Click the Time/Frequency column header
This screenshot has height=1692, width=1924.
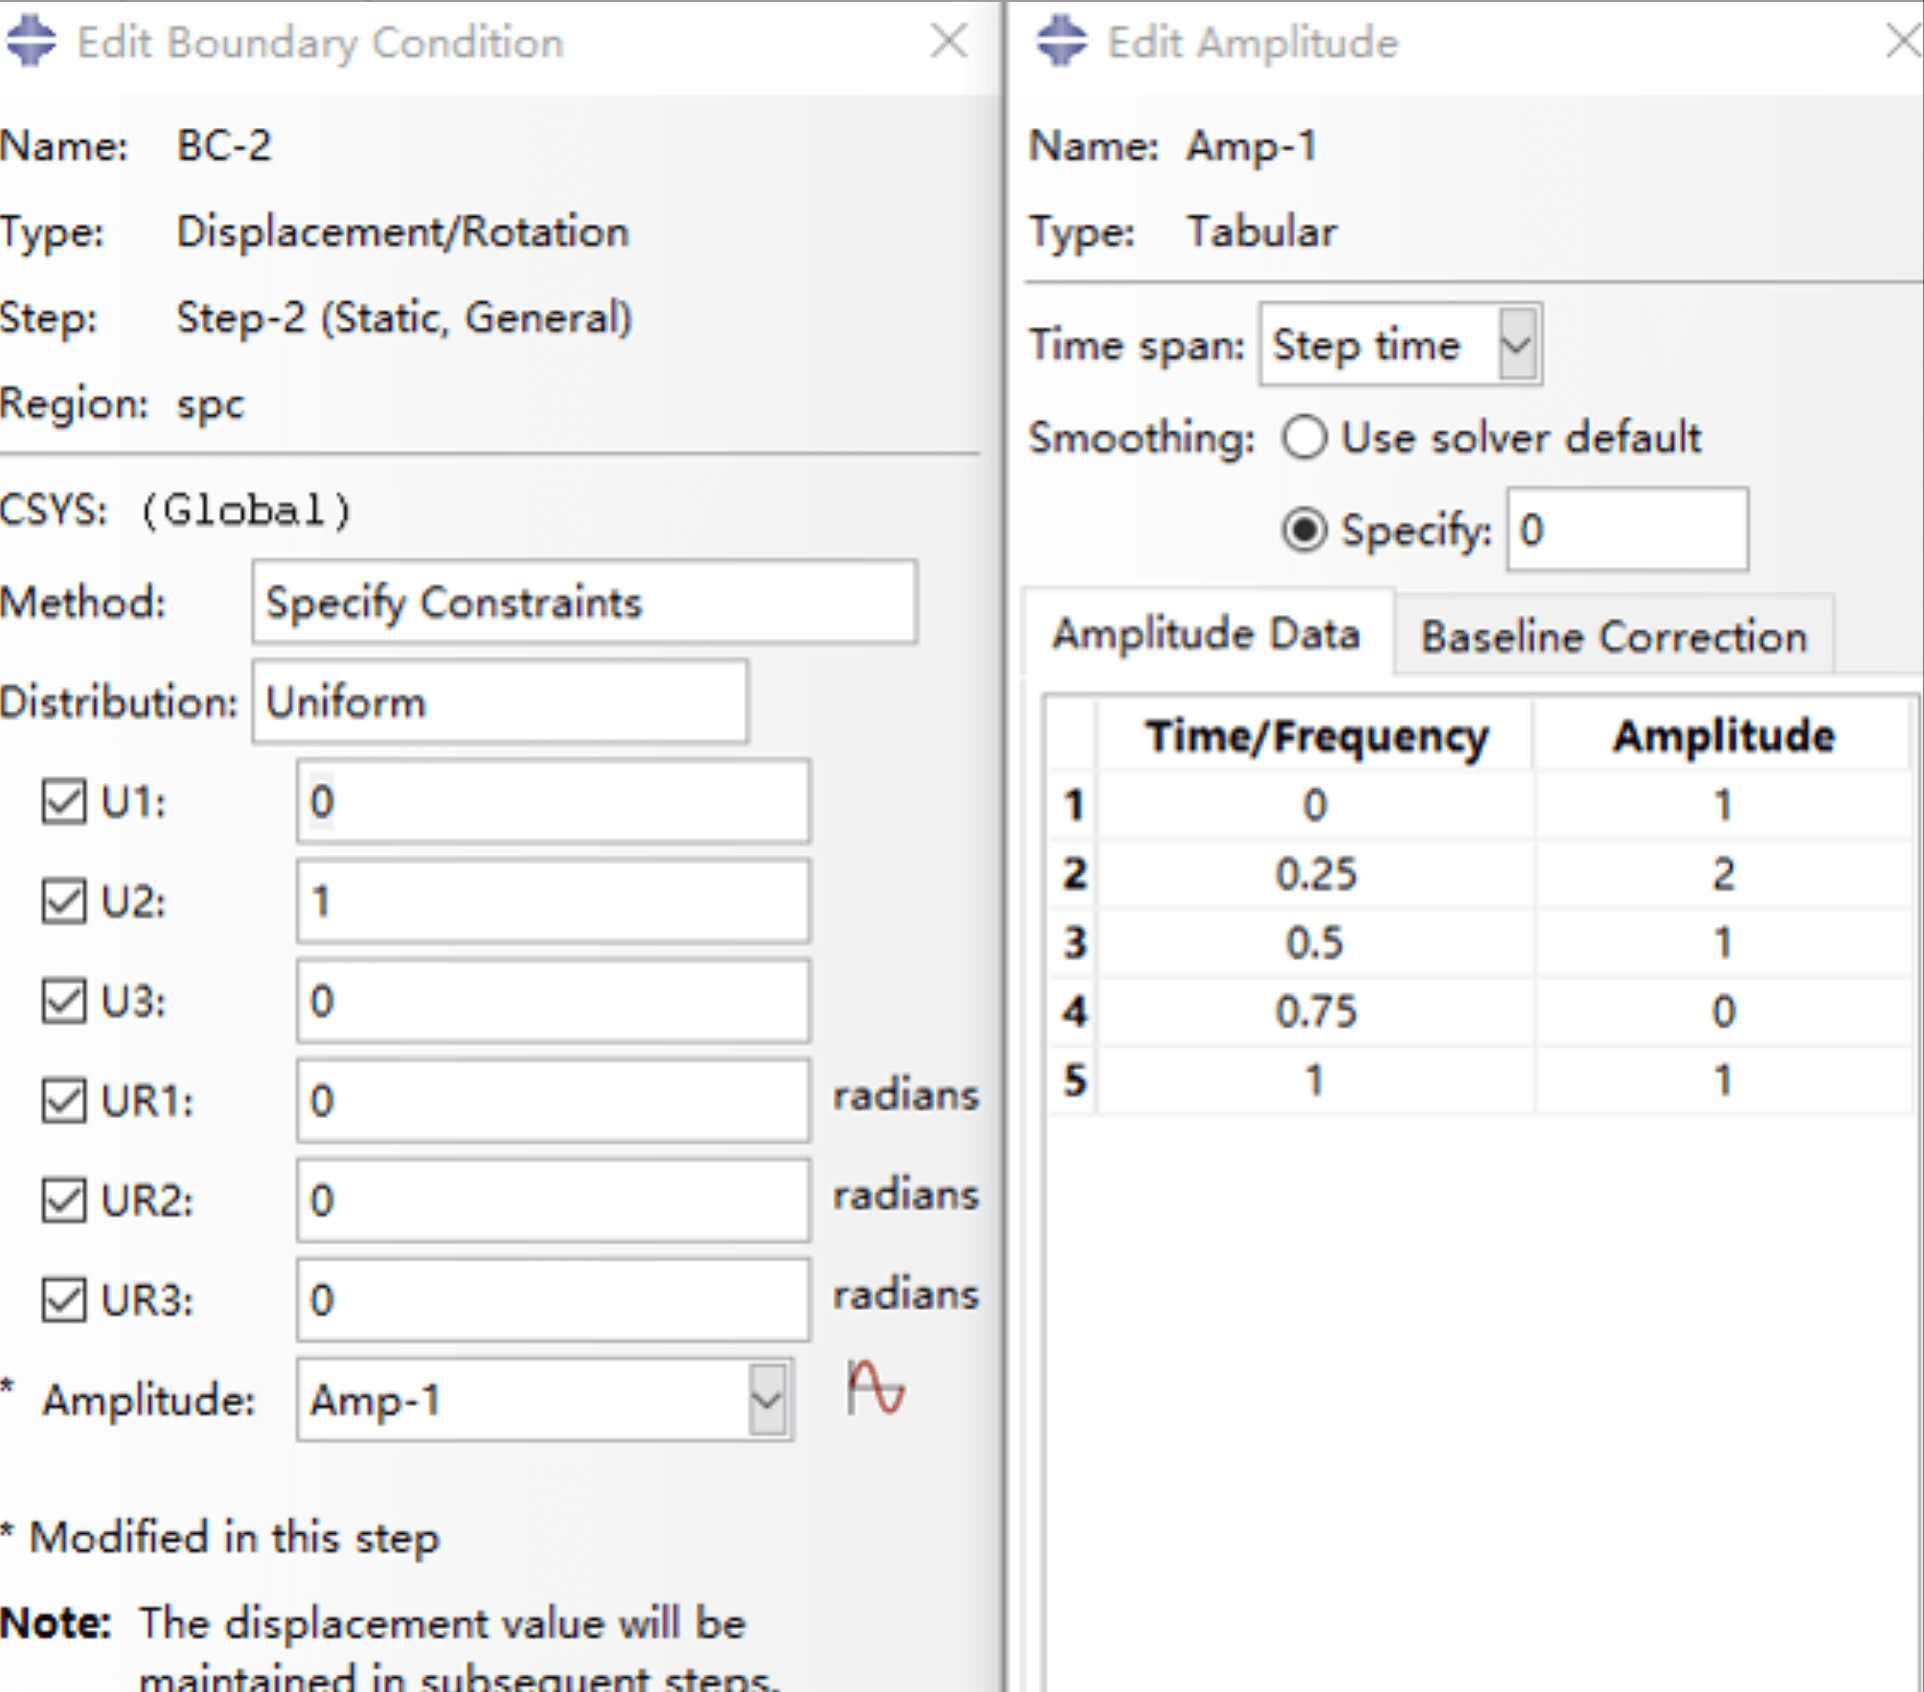(1315, 736)
